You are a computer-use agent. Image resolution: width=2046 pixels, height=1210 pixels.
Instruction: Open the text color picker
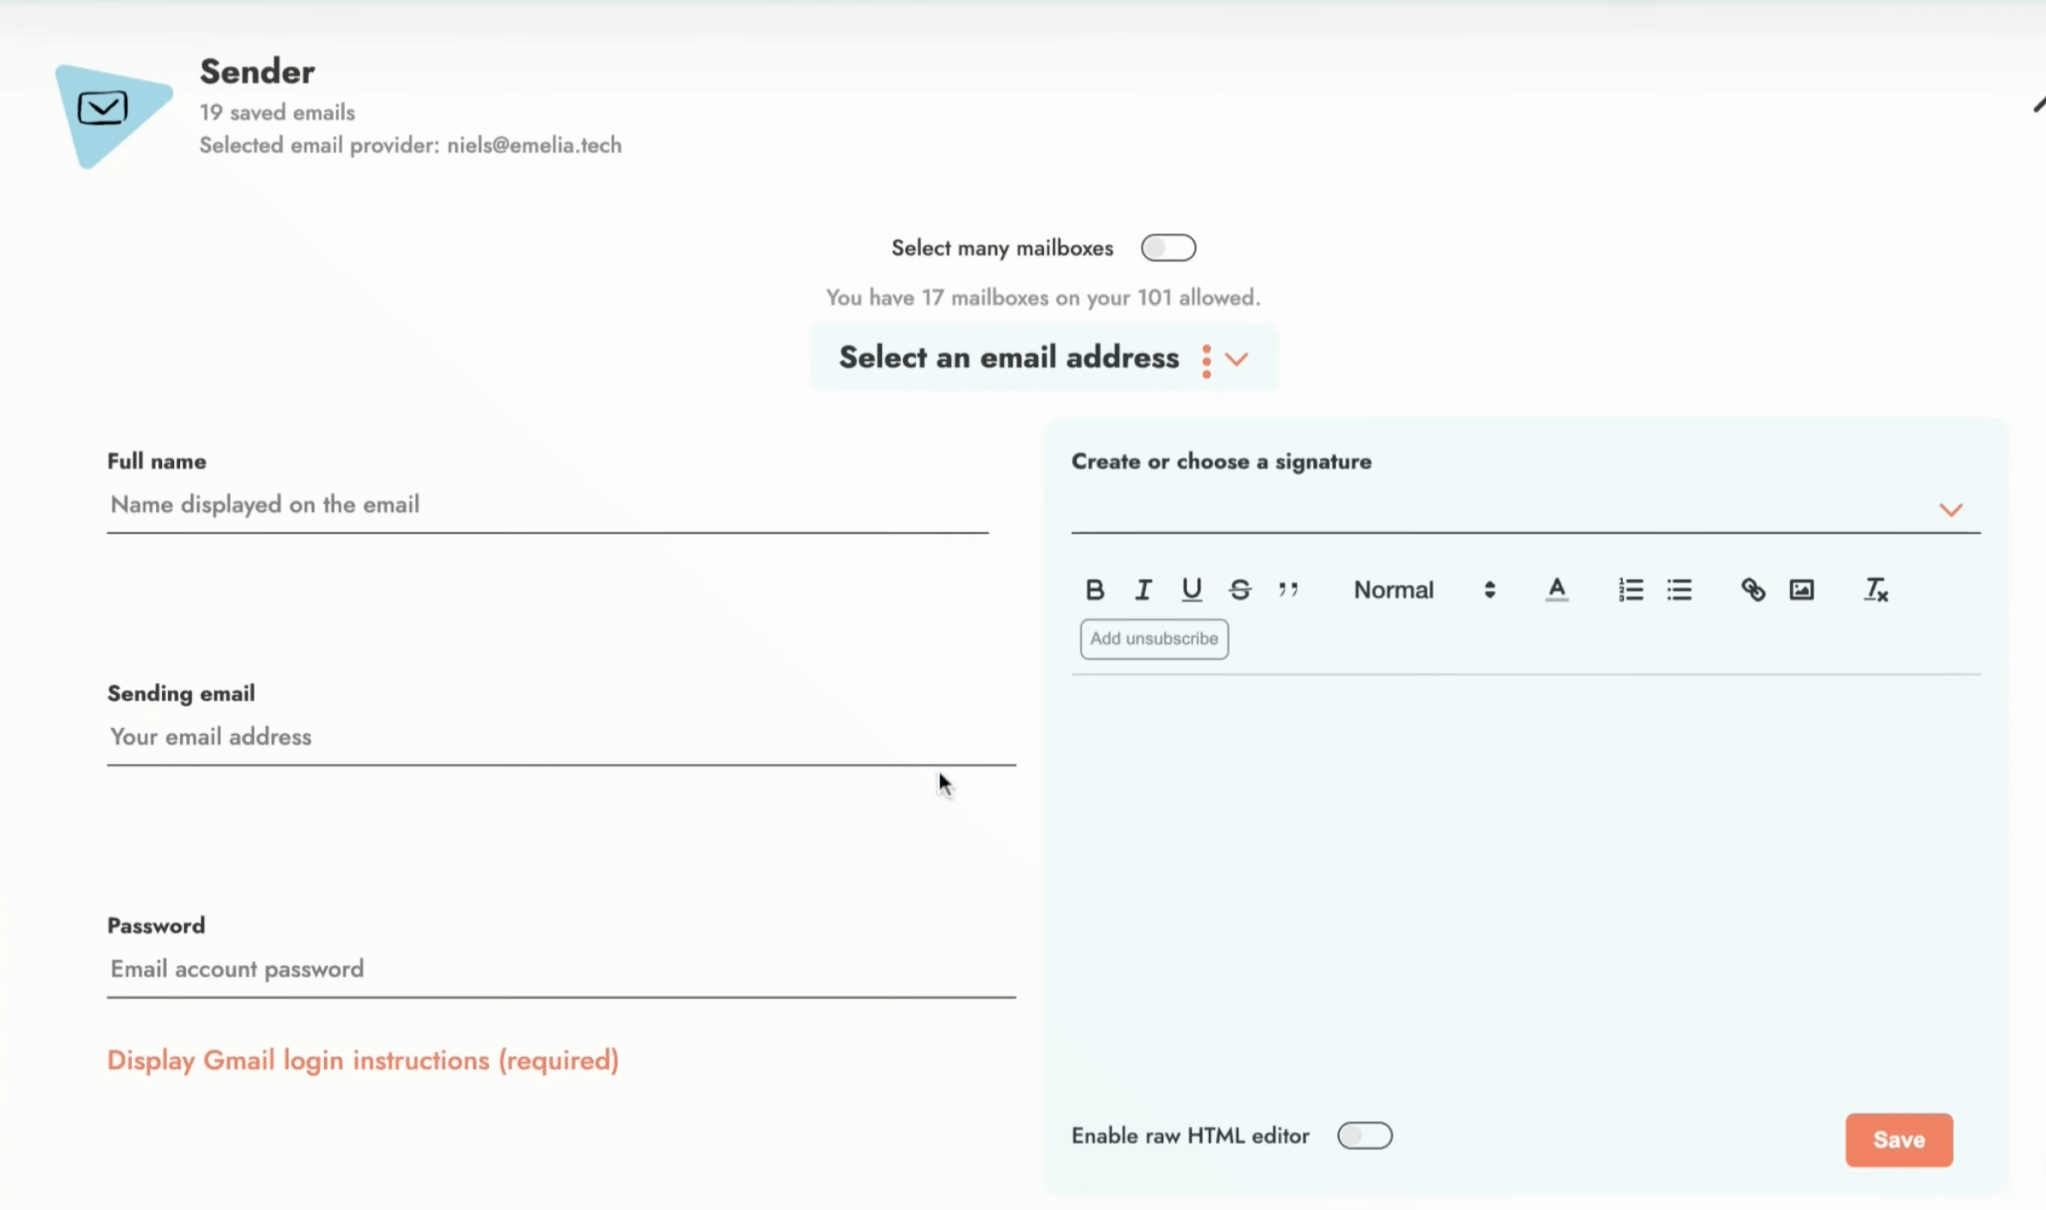1556,590
